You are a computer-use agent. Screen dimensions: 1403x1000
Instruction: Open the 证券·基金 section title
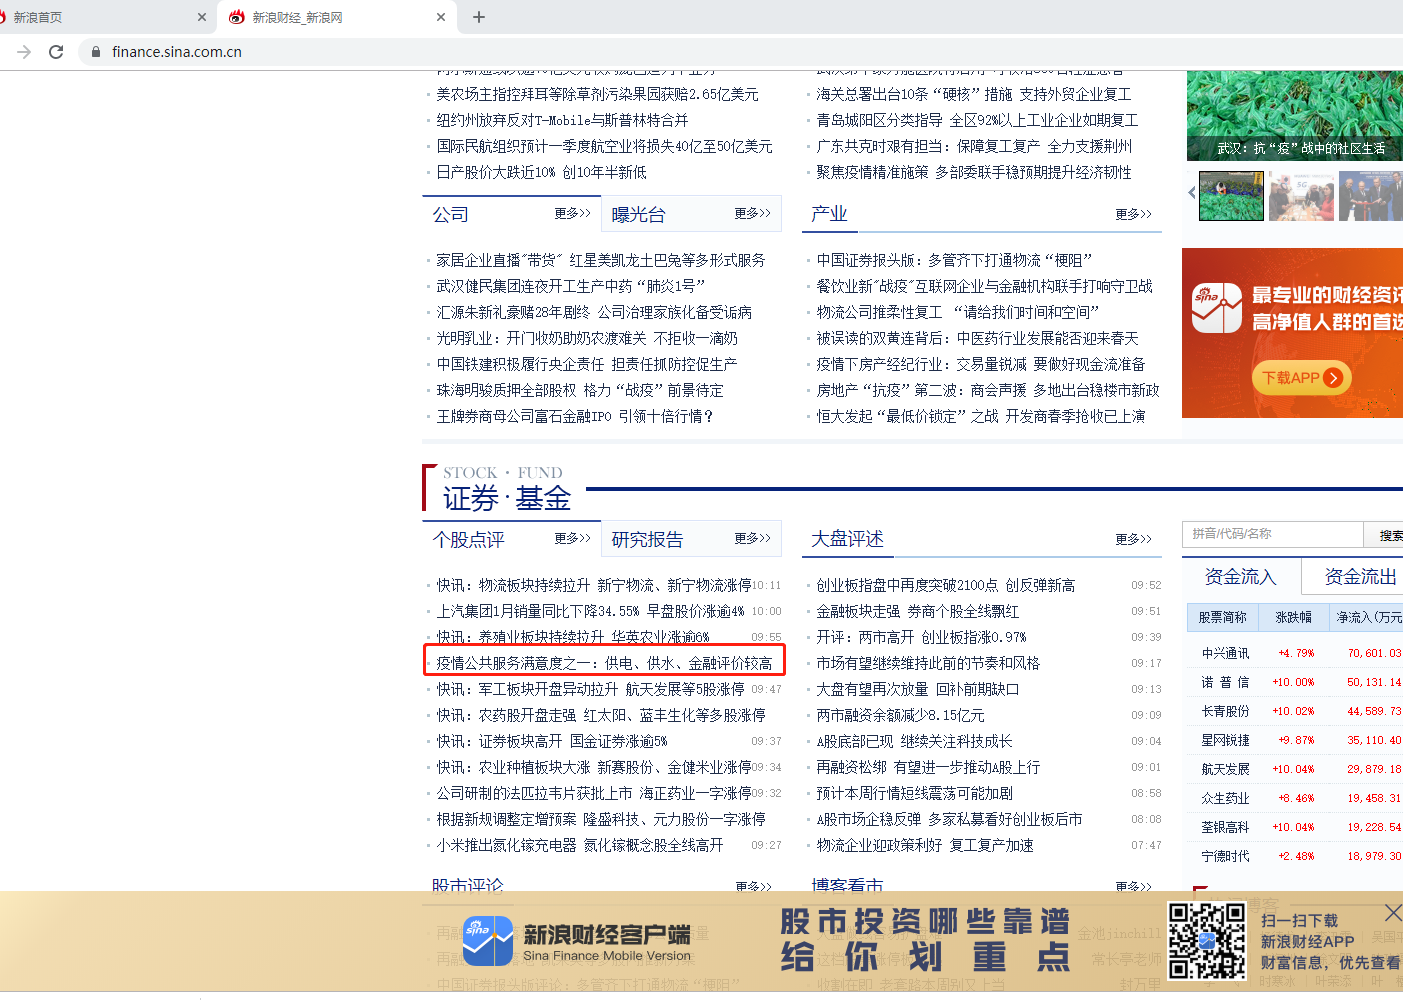point(507,498)
